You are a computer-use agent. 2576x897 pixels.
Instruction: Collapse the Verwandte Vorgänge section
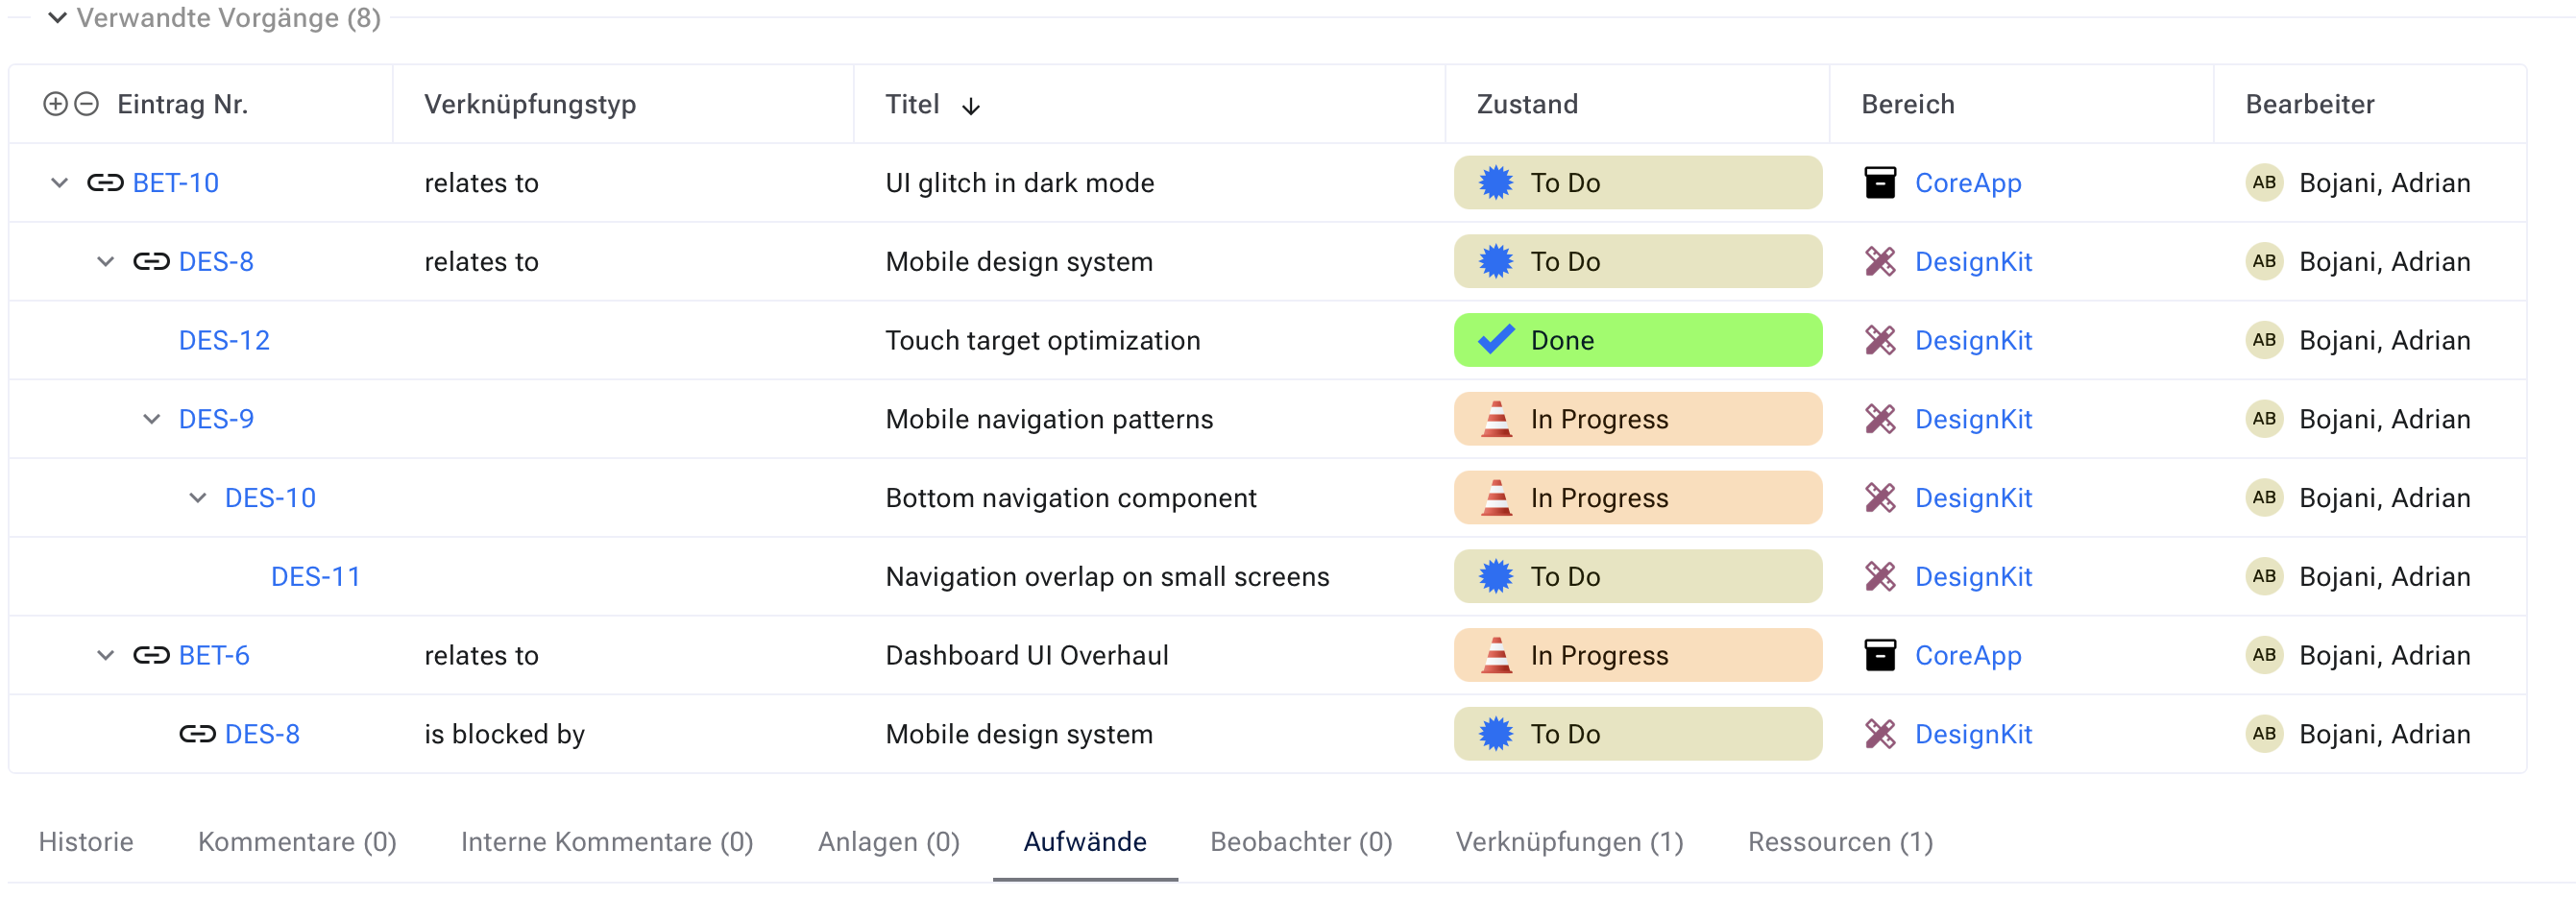(x=58, y=18)
